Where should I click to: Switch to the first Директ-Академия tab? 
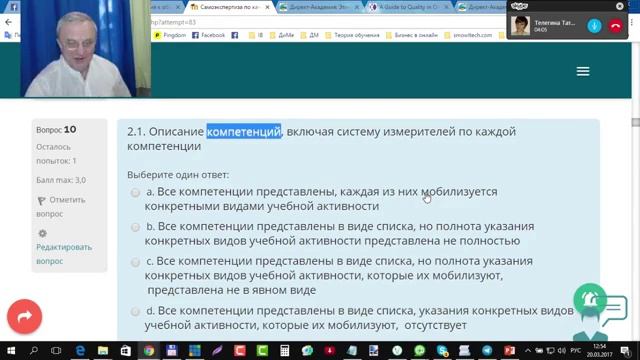318,7
